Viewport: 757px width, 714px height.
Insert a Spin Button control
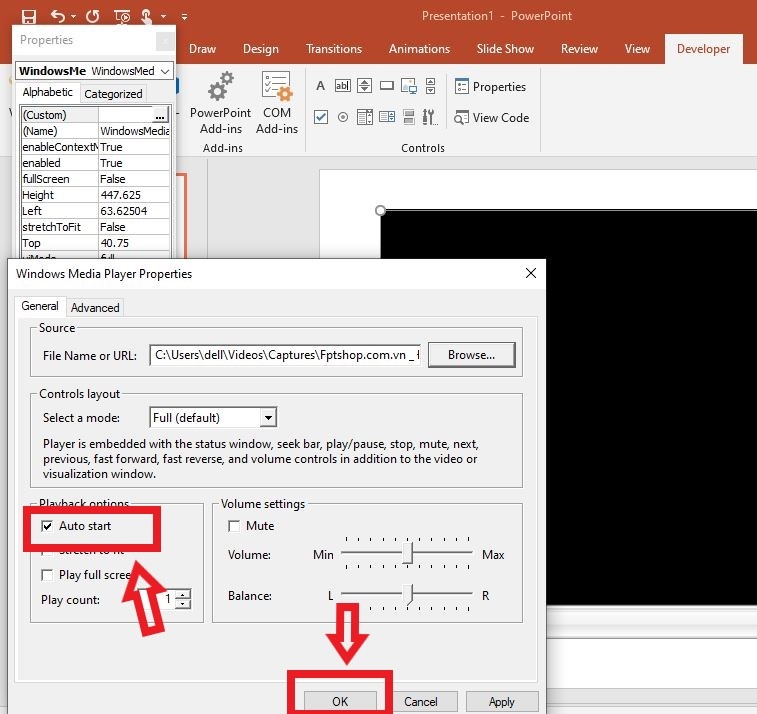coord(364,86)
